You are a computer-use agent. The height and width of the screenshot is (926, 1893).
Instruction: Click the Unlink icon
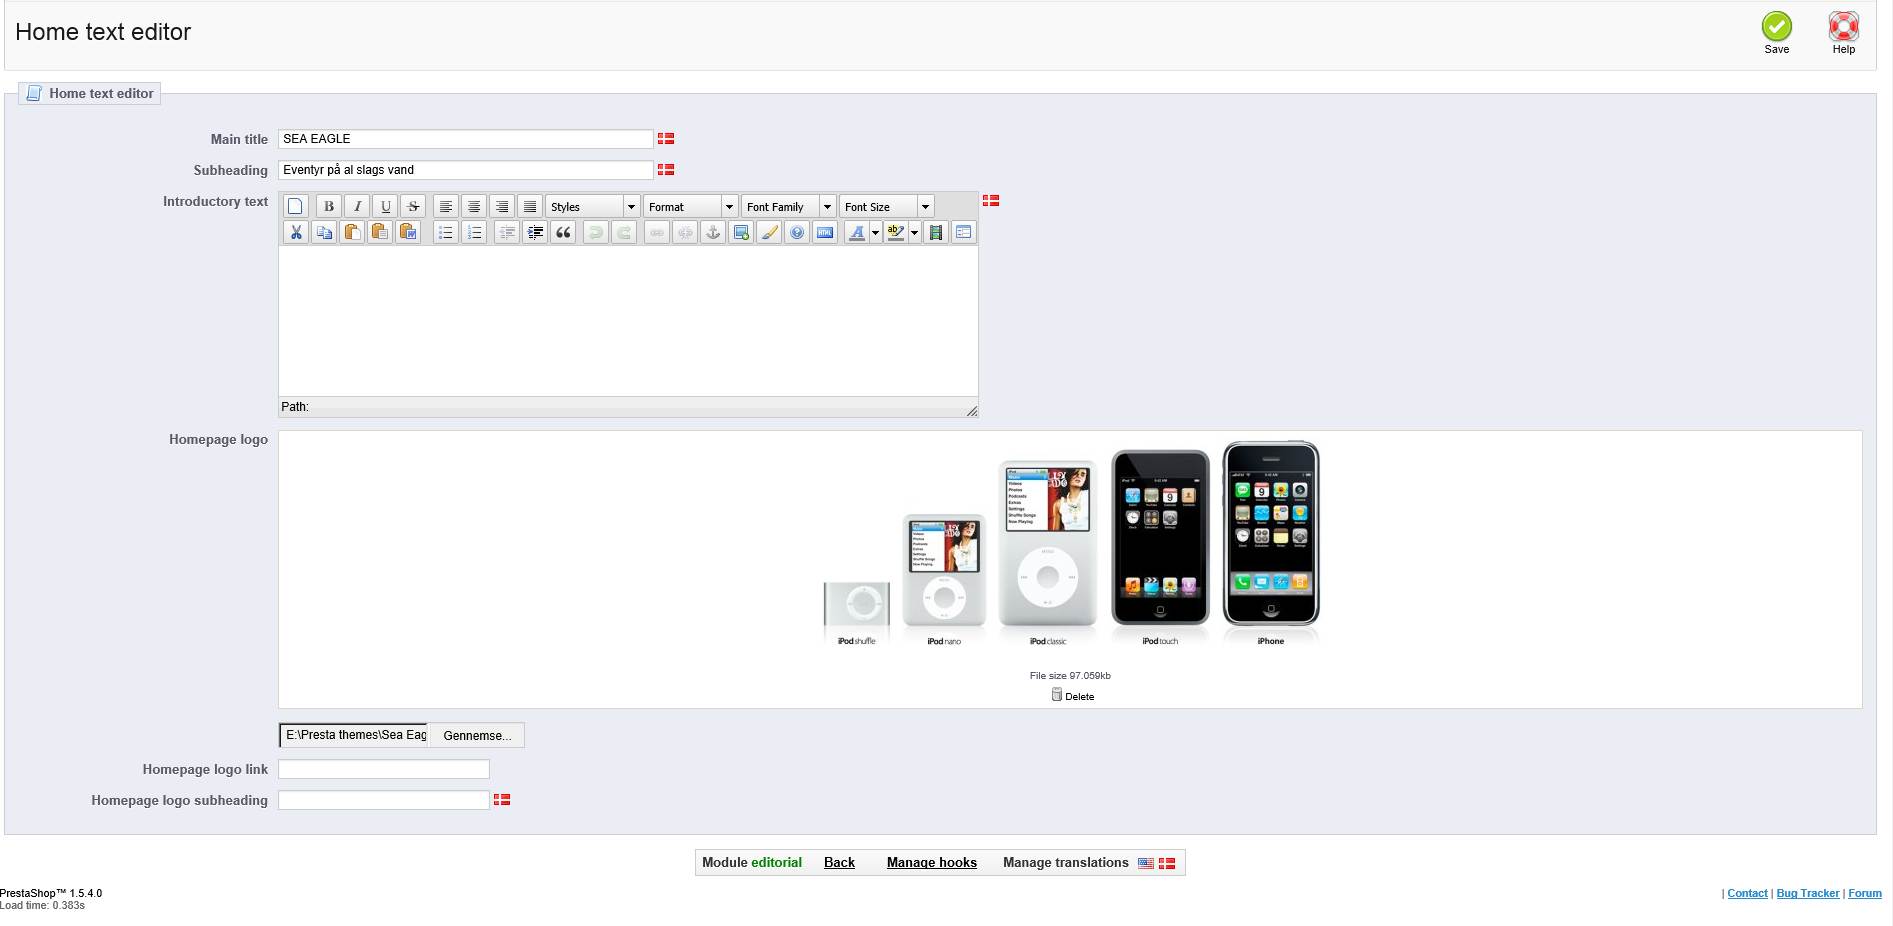[x=685, y=232]
